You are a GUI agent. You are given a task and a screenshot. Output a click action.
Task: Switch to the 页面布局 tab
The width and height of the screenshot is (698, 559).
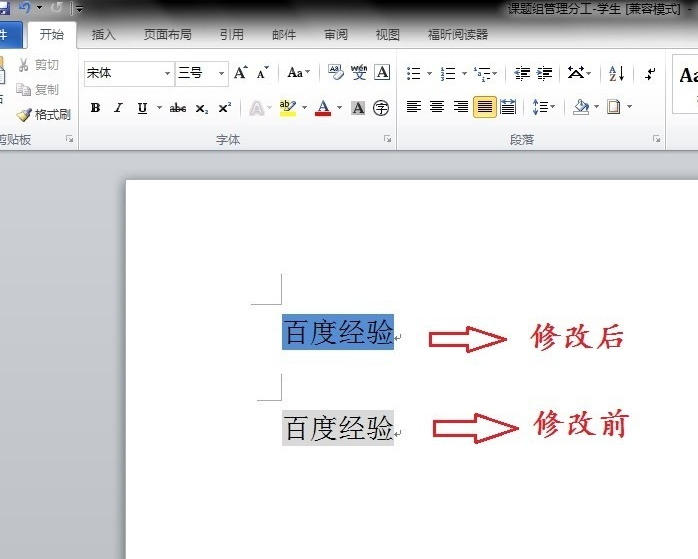pos(167,34)
